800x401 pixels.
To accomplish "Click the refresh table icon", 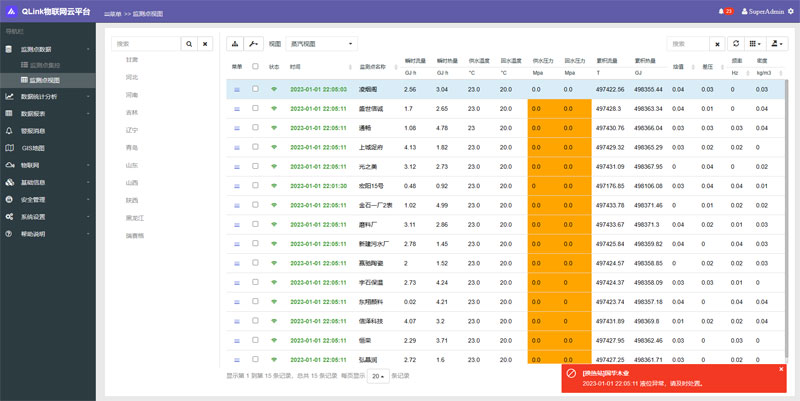I will click(736, 44).
